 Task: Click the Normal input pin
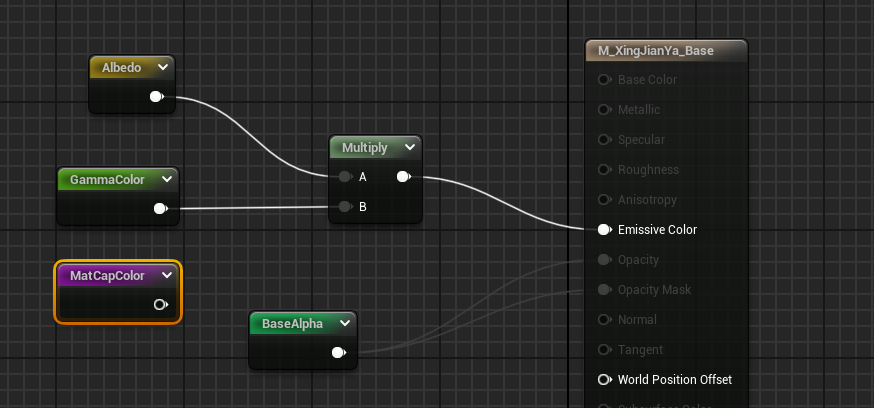pos(604,320)
